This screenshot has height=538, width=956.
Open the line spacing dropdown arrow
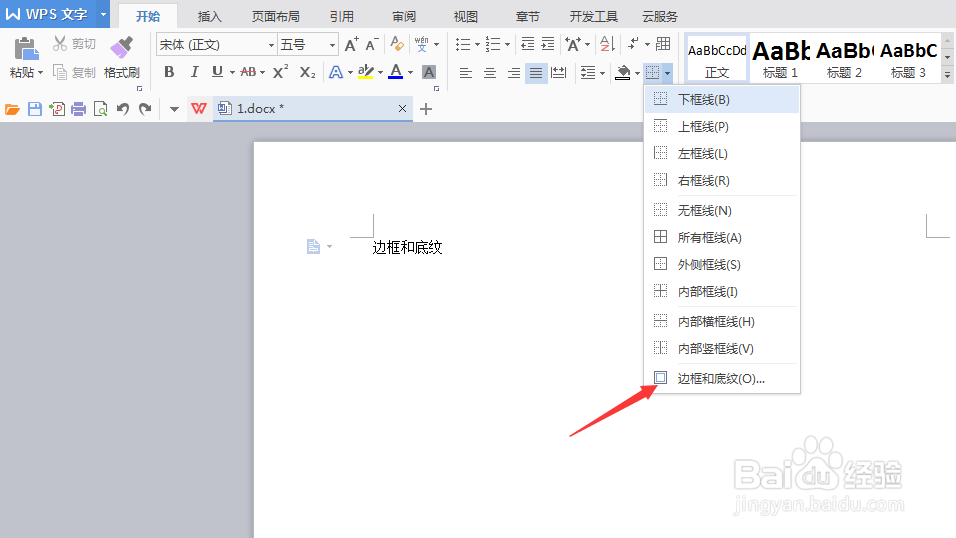coord(602,73)
